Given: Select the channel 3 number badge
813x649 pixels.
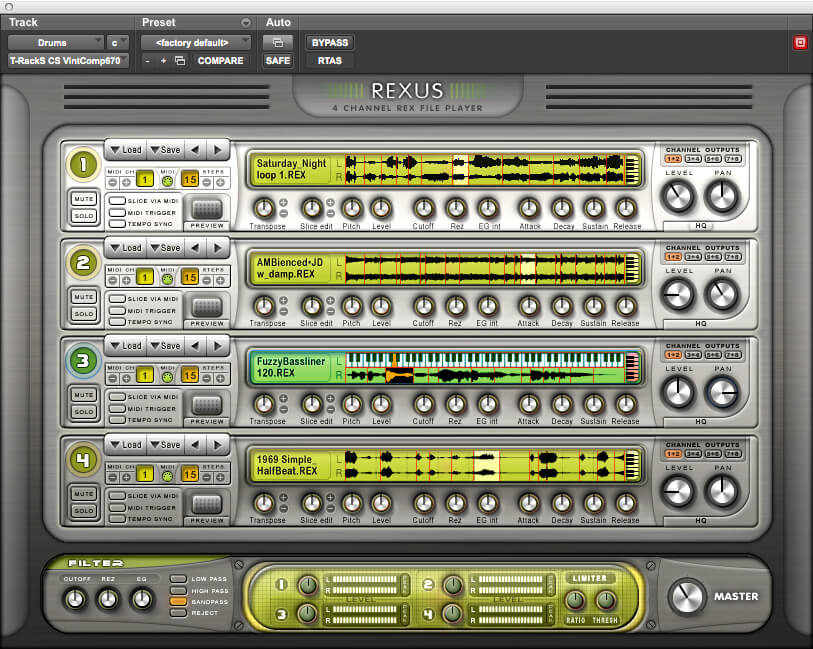Looking at the screenshot, I should point(83,361).
